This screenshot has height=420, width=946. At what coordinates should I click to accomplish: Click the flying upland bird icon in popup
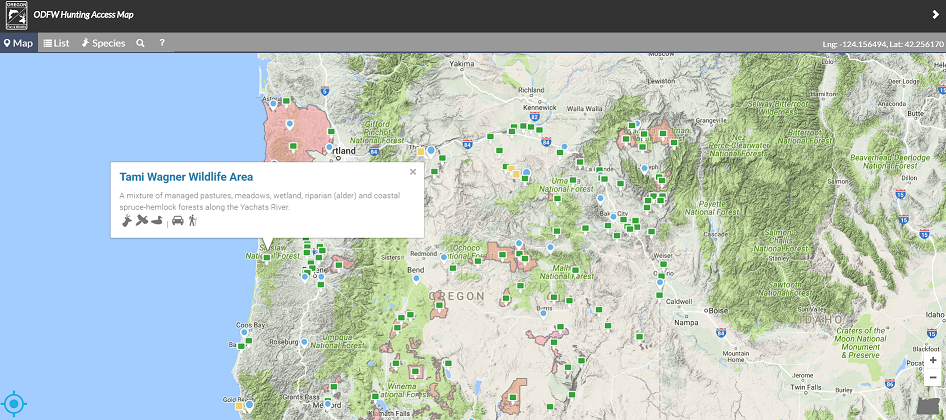pos(142,220)
